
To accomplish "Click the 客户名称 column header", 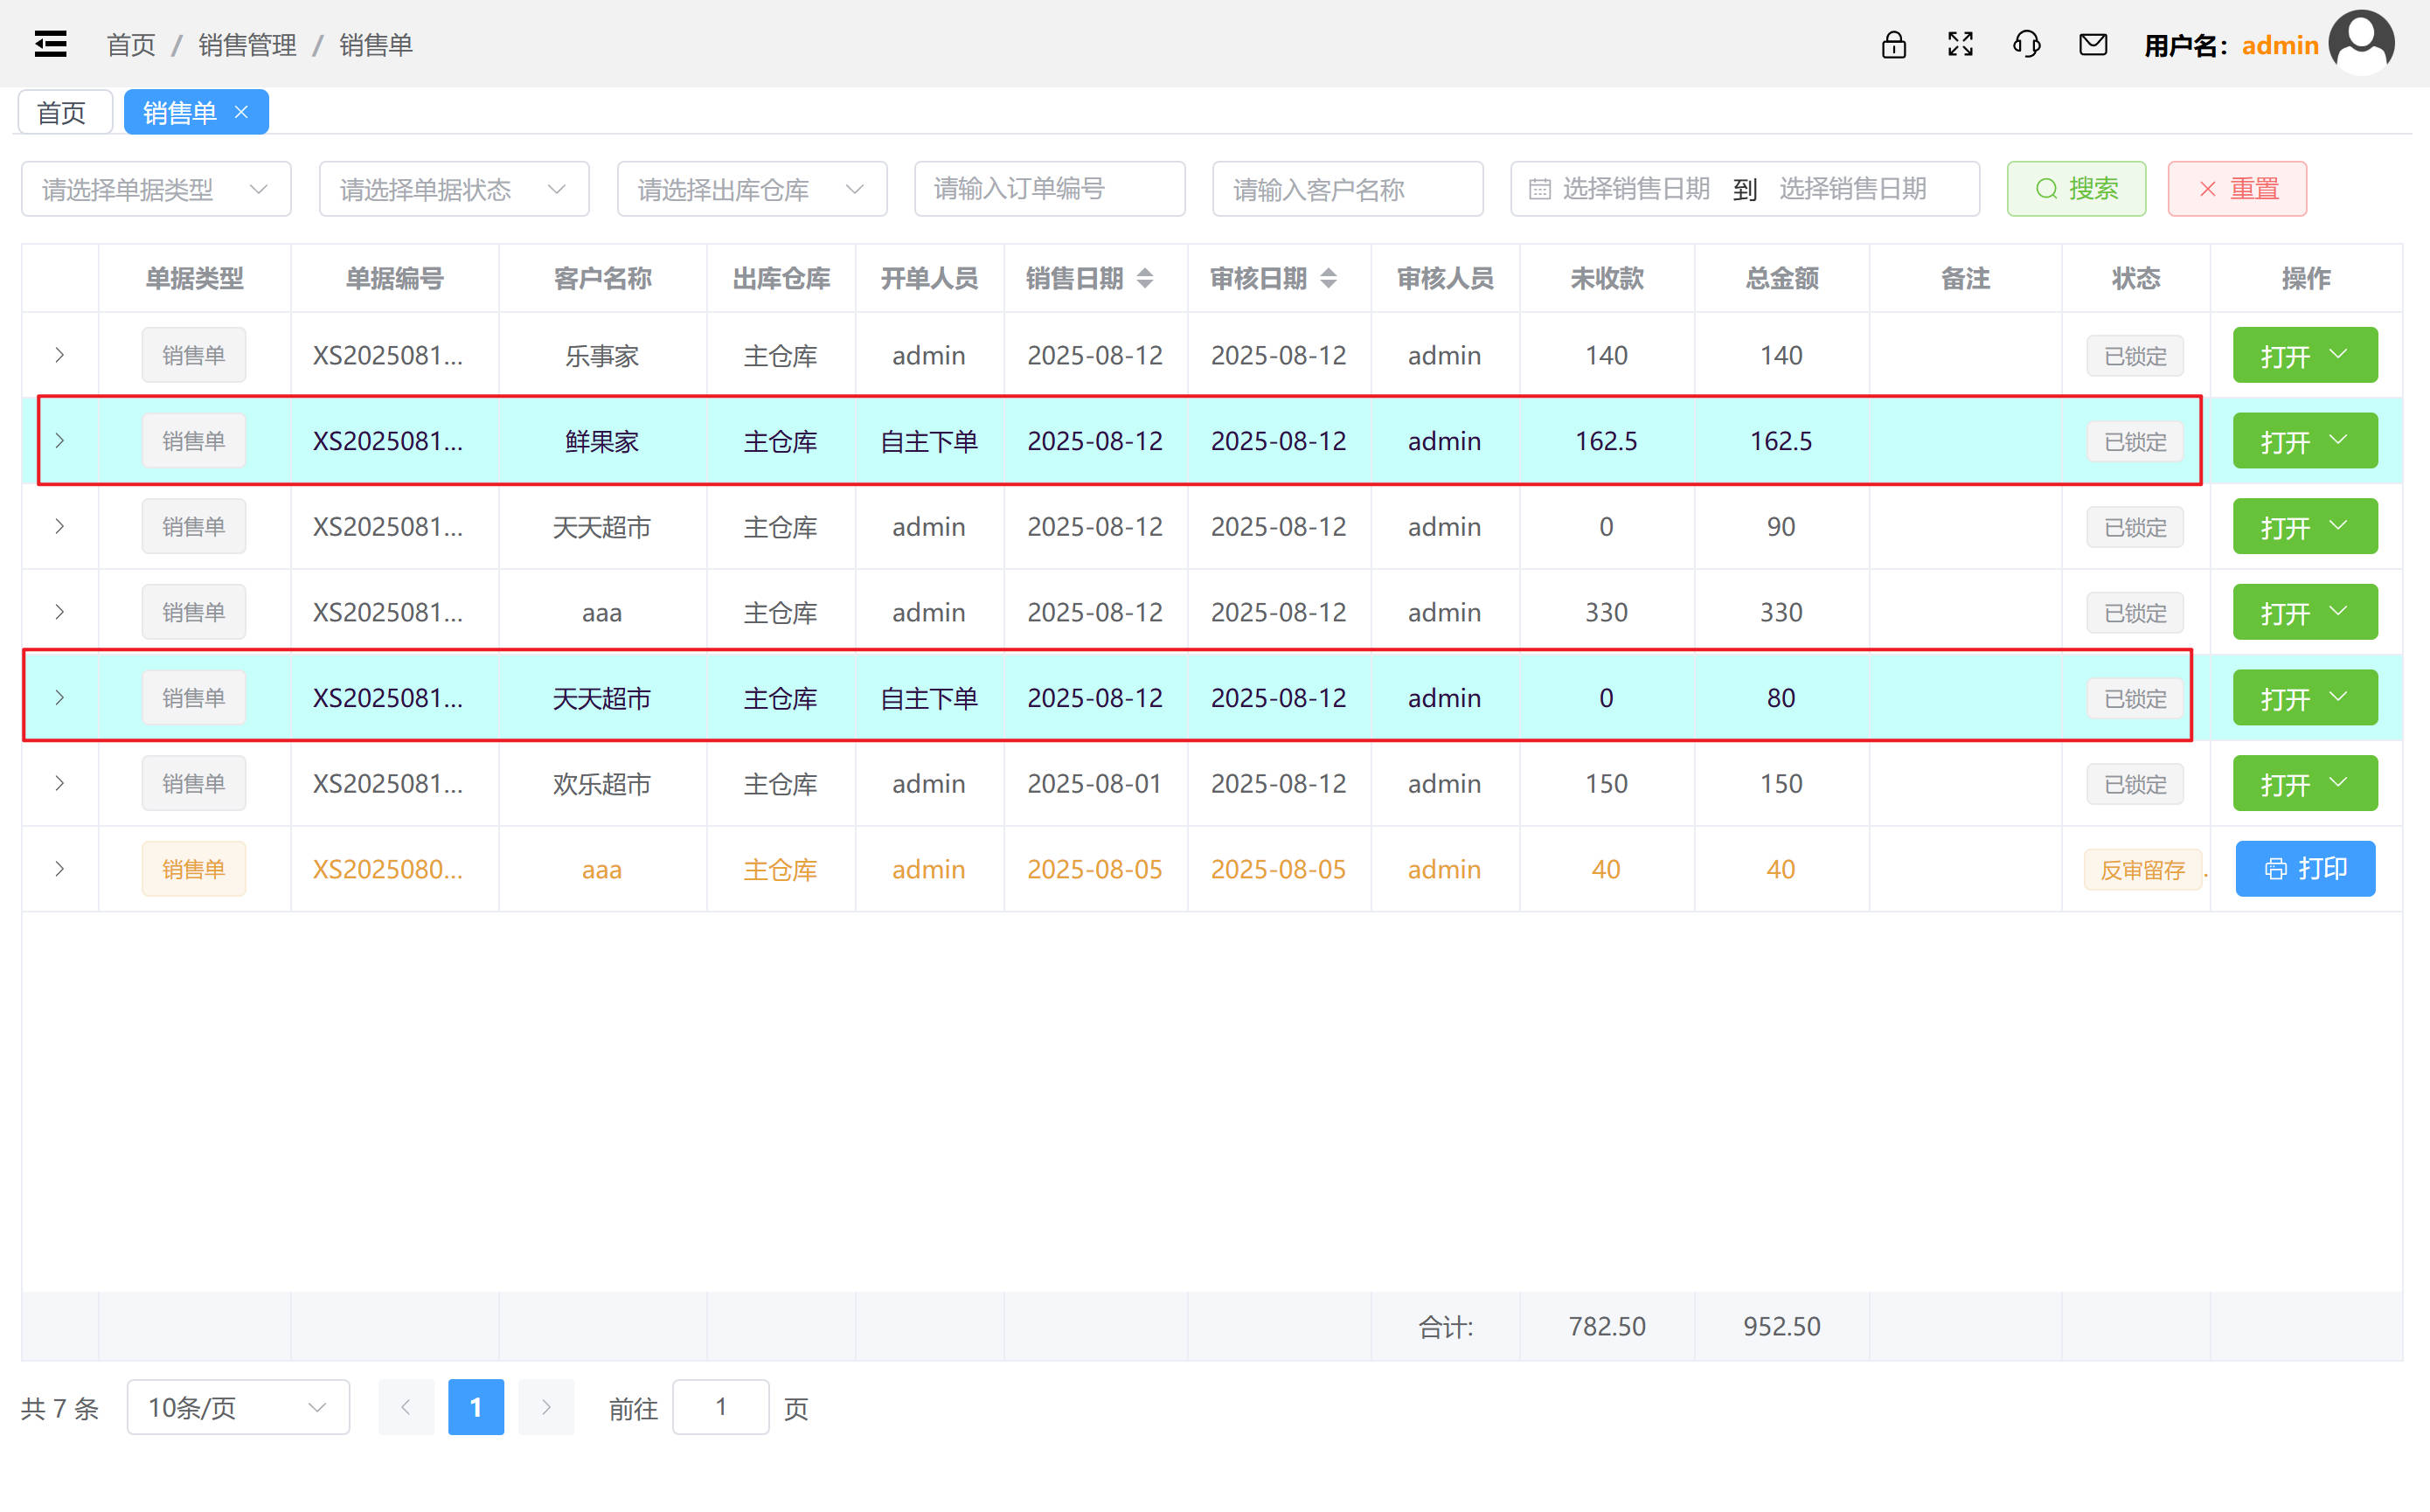I will tap(602, 278).
